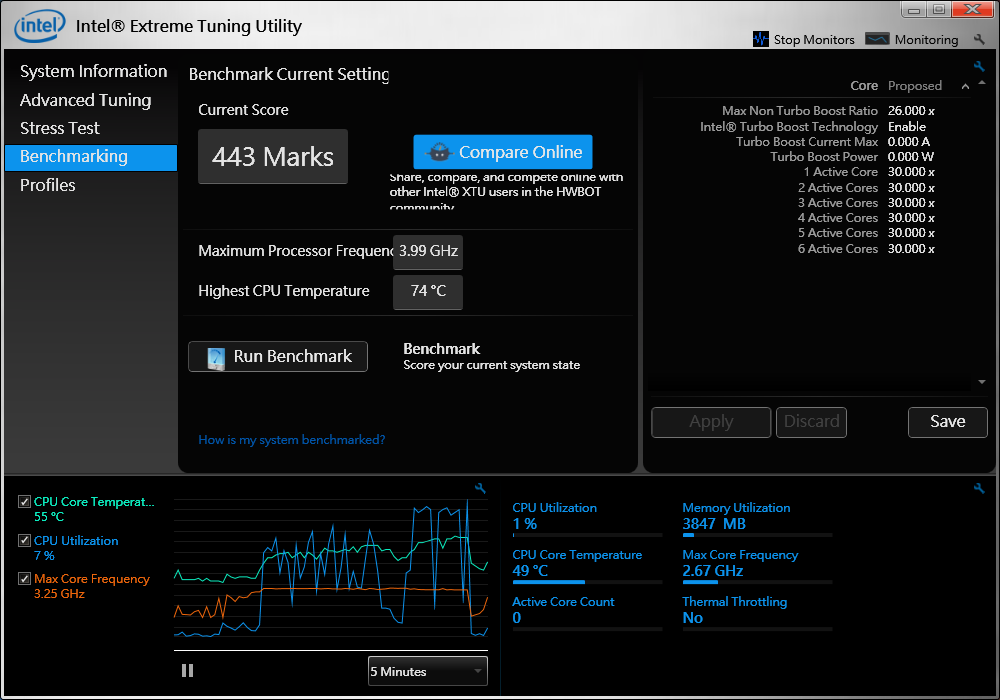Go to Stress Test section
Viewport: 1000px width, 700px height.
coord(59,128)
